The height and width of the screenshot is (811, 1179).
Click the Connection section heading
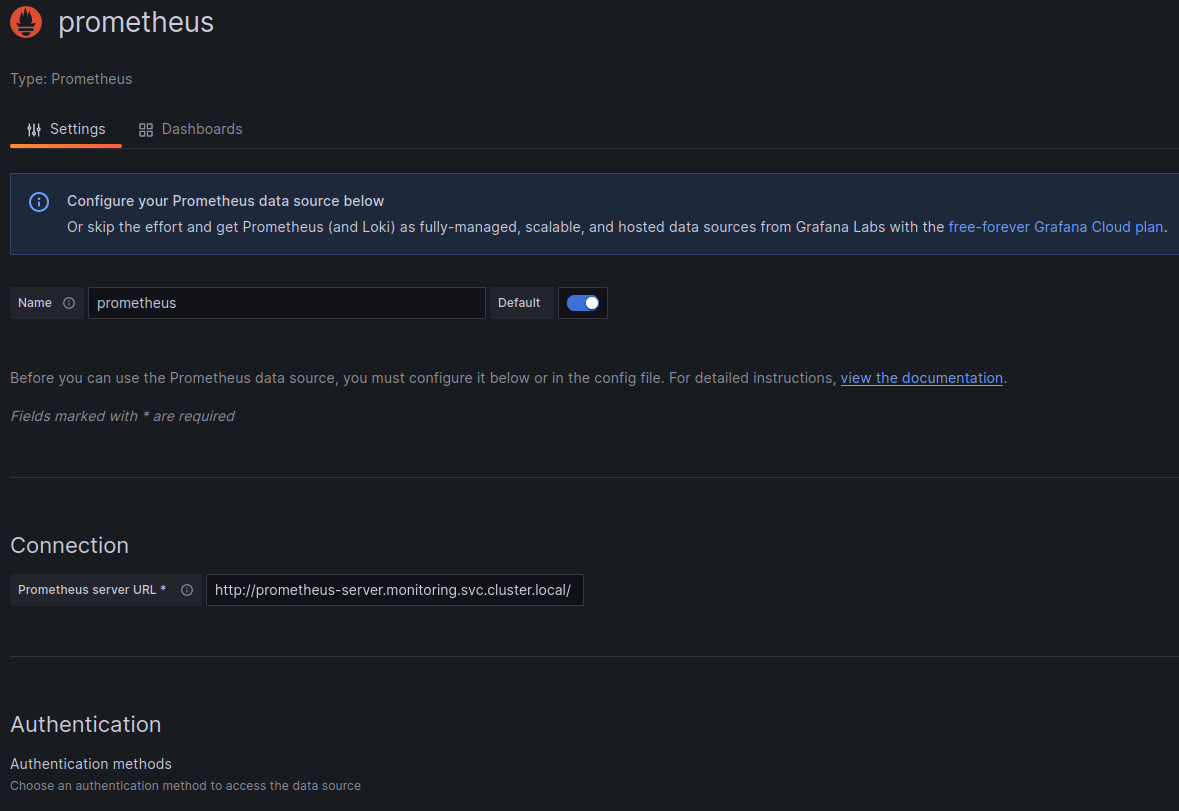click(x=69, y=545)
